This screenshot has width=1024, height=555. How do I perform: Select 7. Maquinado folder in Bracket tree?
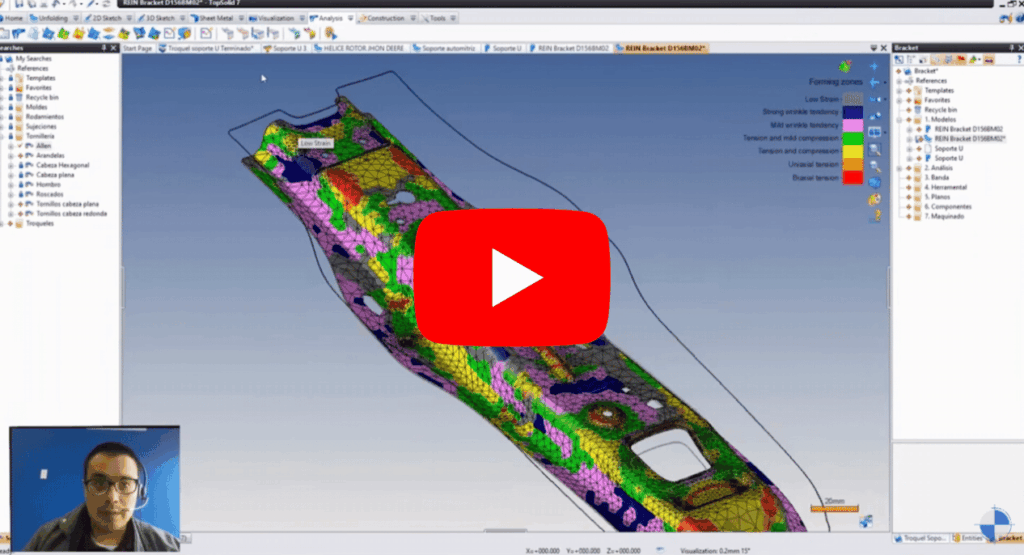click(944, 216)
